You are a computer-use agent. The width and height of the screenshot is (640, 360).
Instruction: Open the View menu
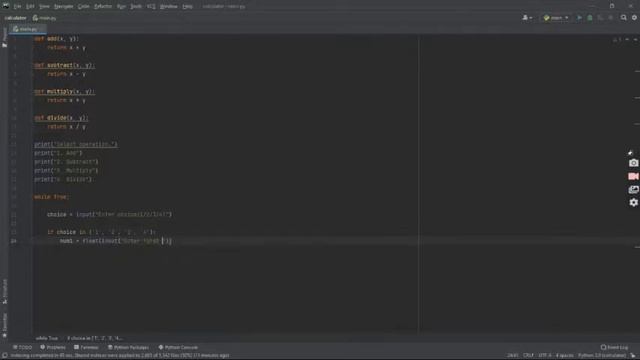(x=44, y=7)
